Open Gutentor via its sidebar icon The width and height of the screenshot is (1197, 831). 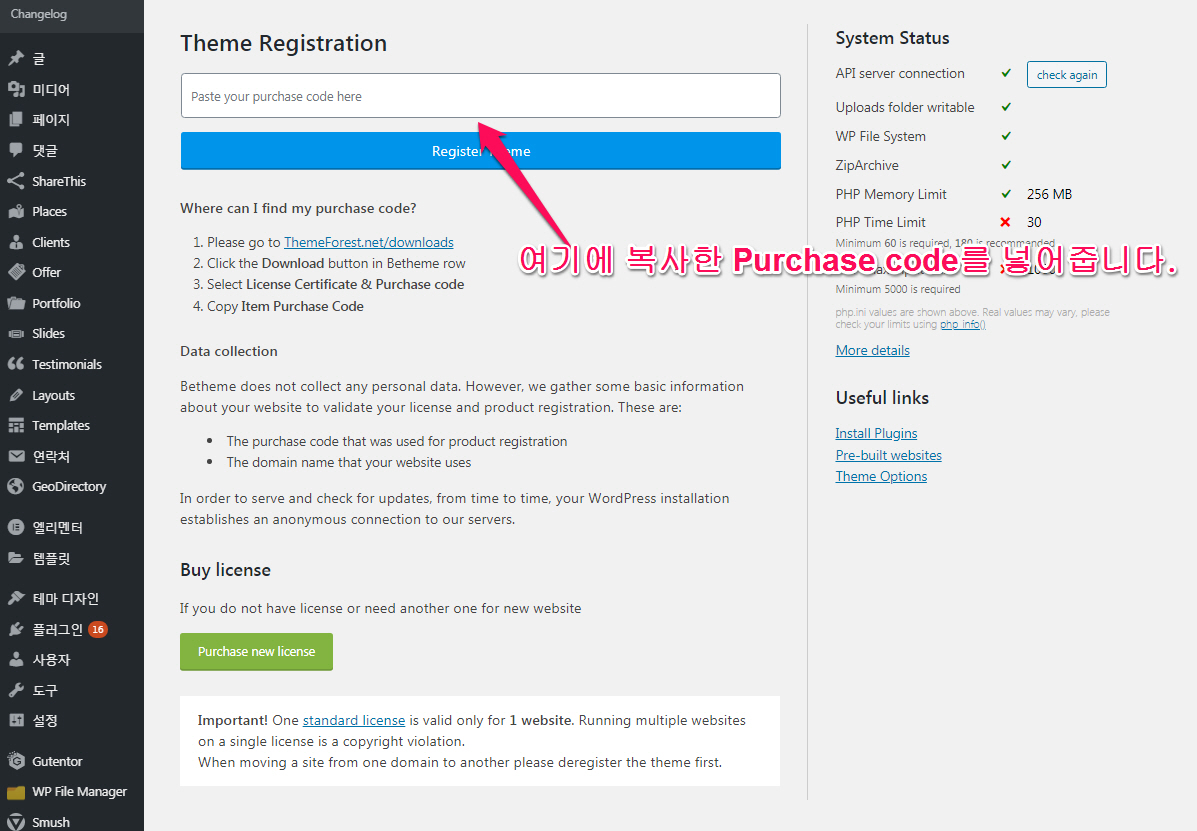(x=16, y=761)
